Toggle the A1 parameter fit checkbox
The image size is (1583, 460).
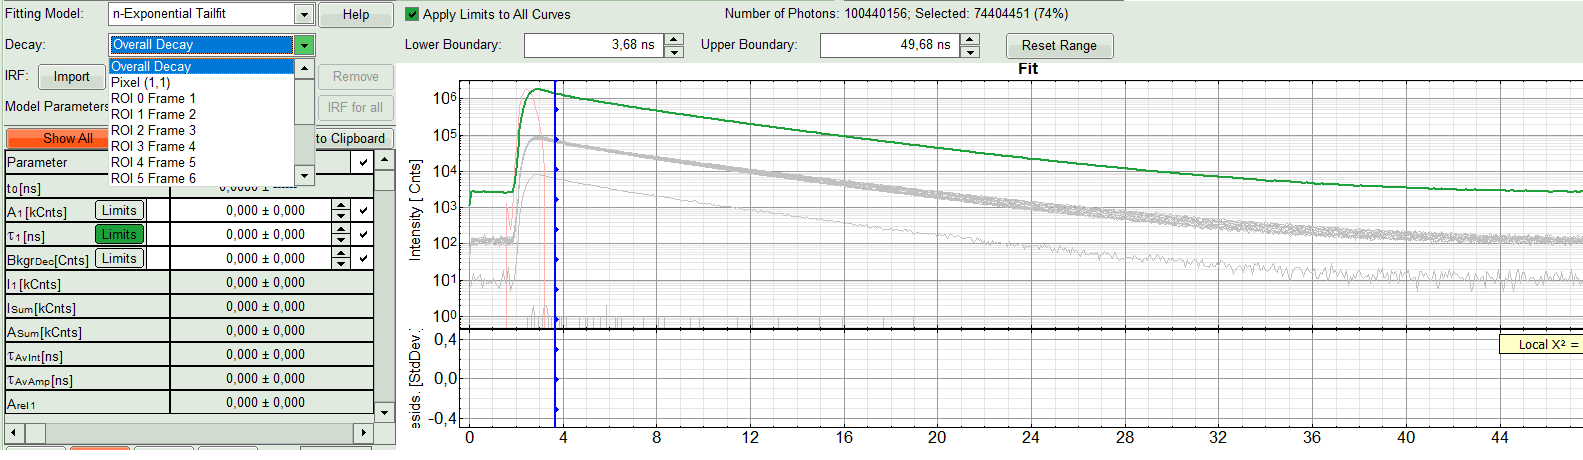click(x=363, y=211)
